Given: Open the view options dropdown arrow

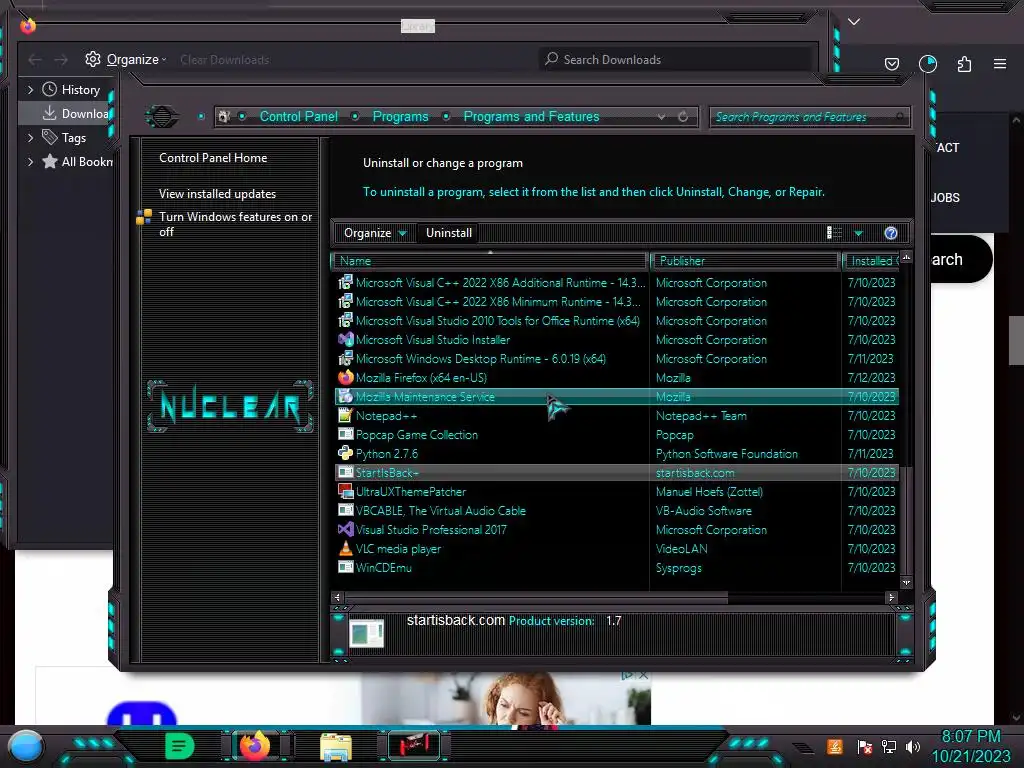Looking at the screenshot, I should [858, 233].
